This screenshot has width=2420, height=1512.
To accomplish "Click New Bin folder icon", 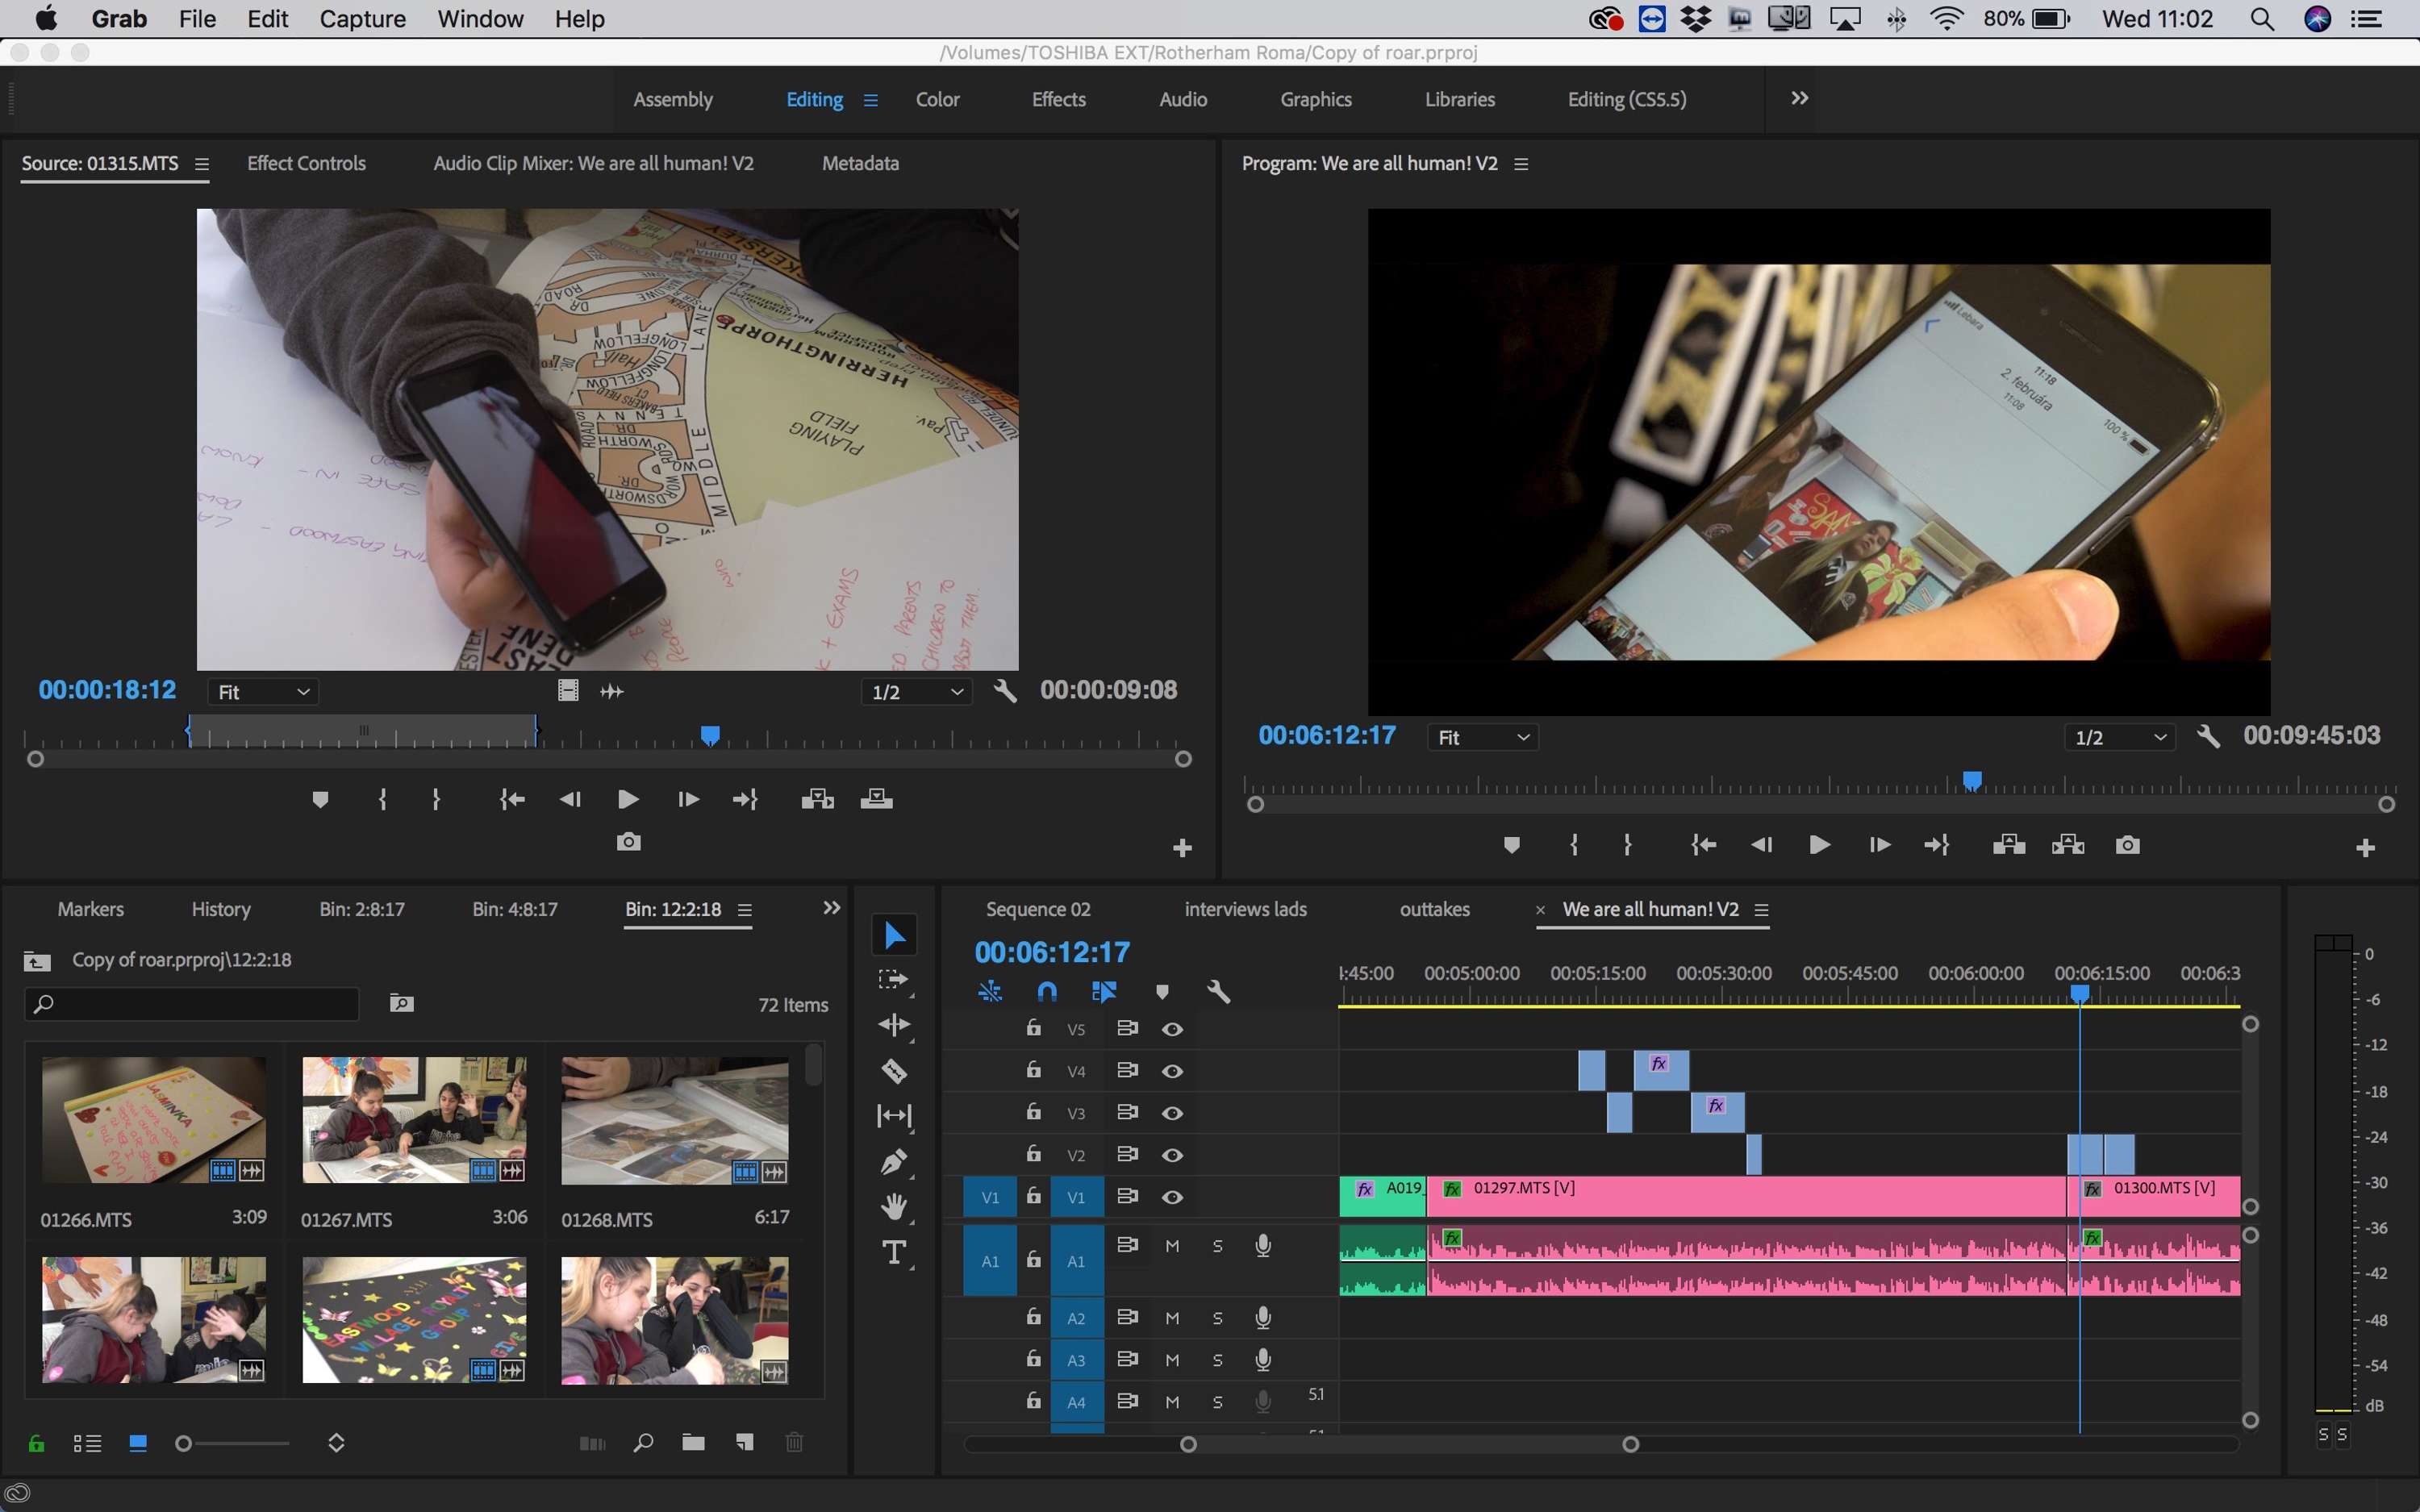I will coord(693,1442).
